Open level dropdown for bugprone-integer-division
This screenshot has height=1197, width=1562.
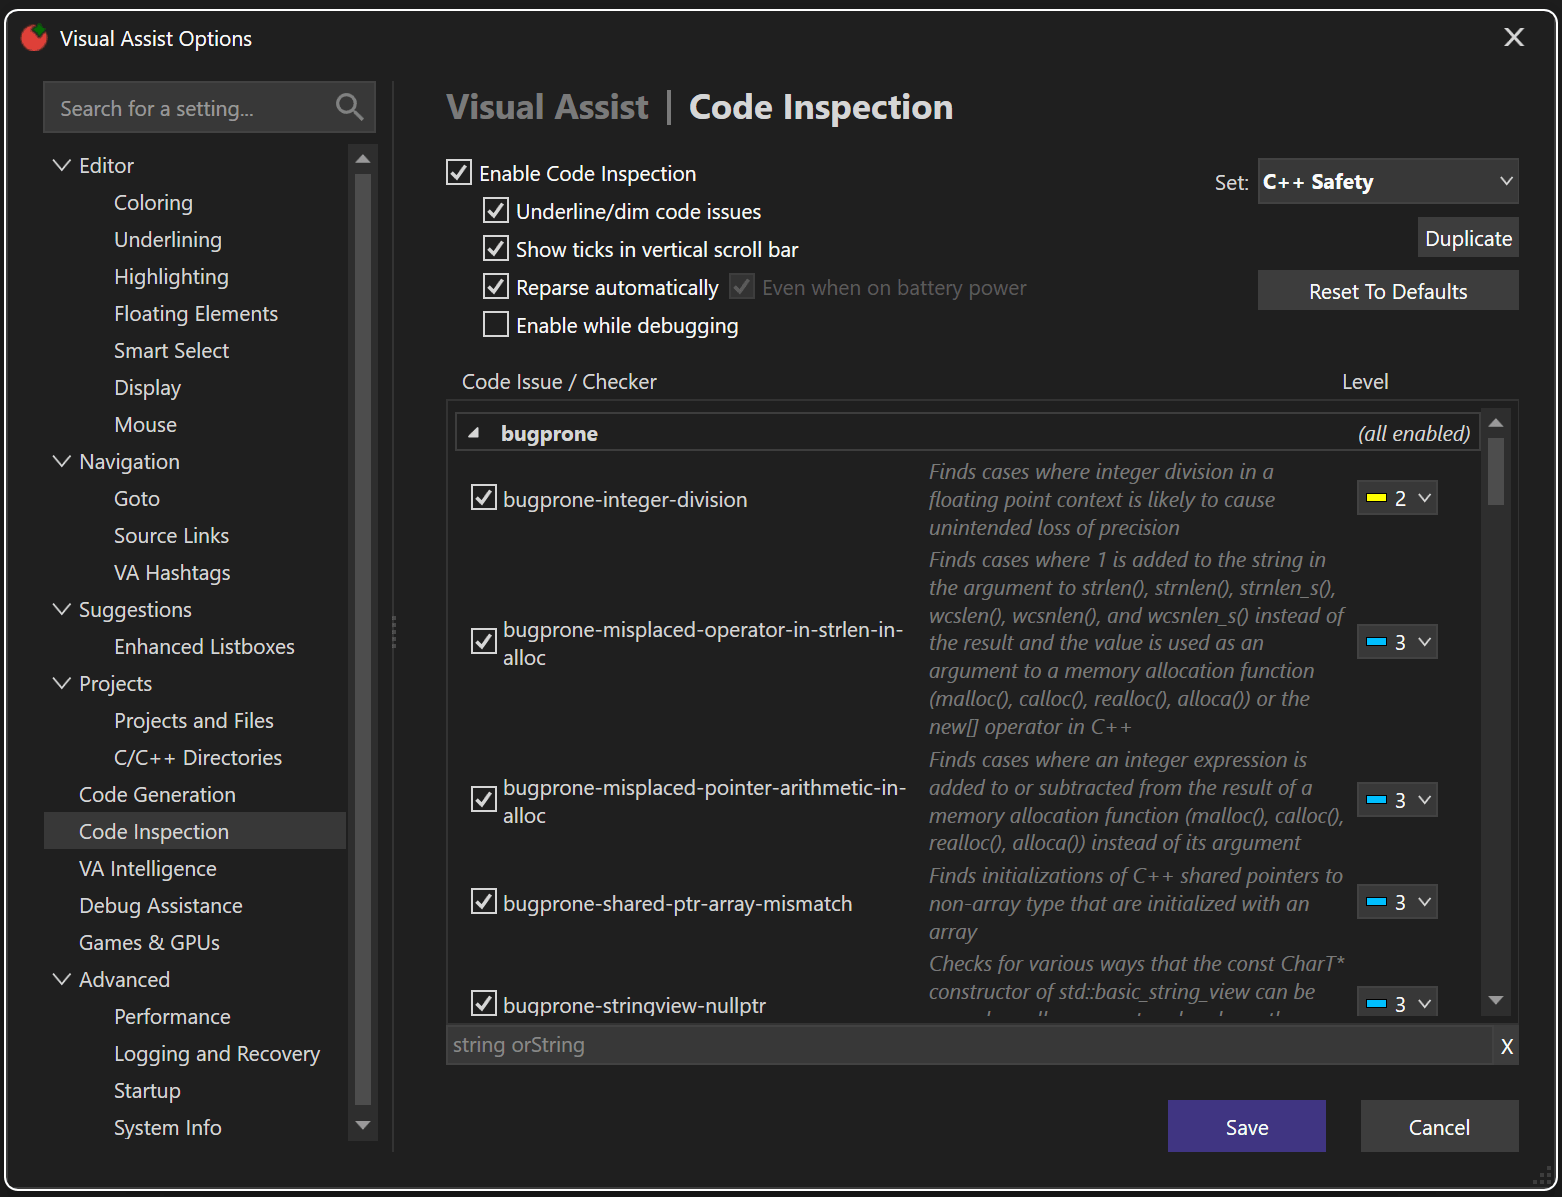point(1397,498)
